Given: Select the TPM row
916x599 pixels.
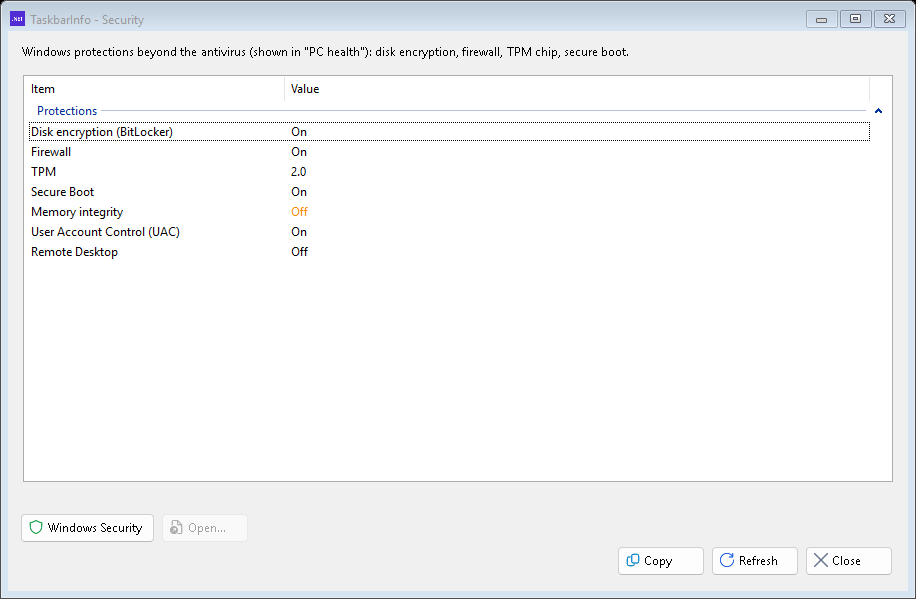Looking at the screenshot, I should 449,172.
